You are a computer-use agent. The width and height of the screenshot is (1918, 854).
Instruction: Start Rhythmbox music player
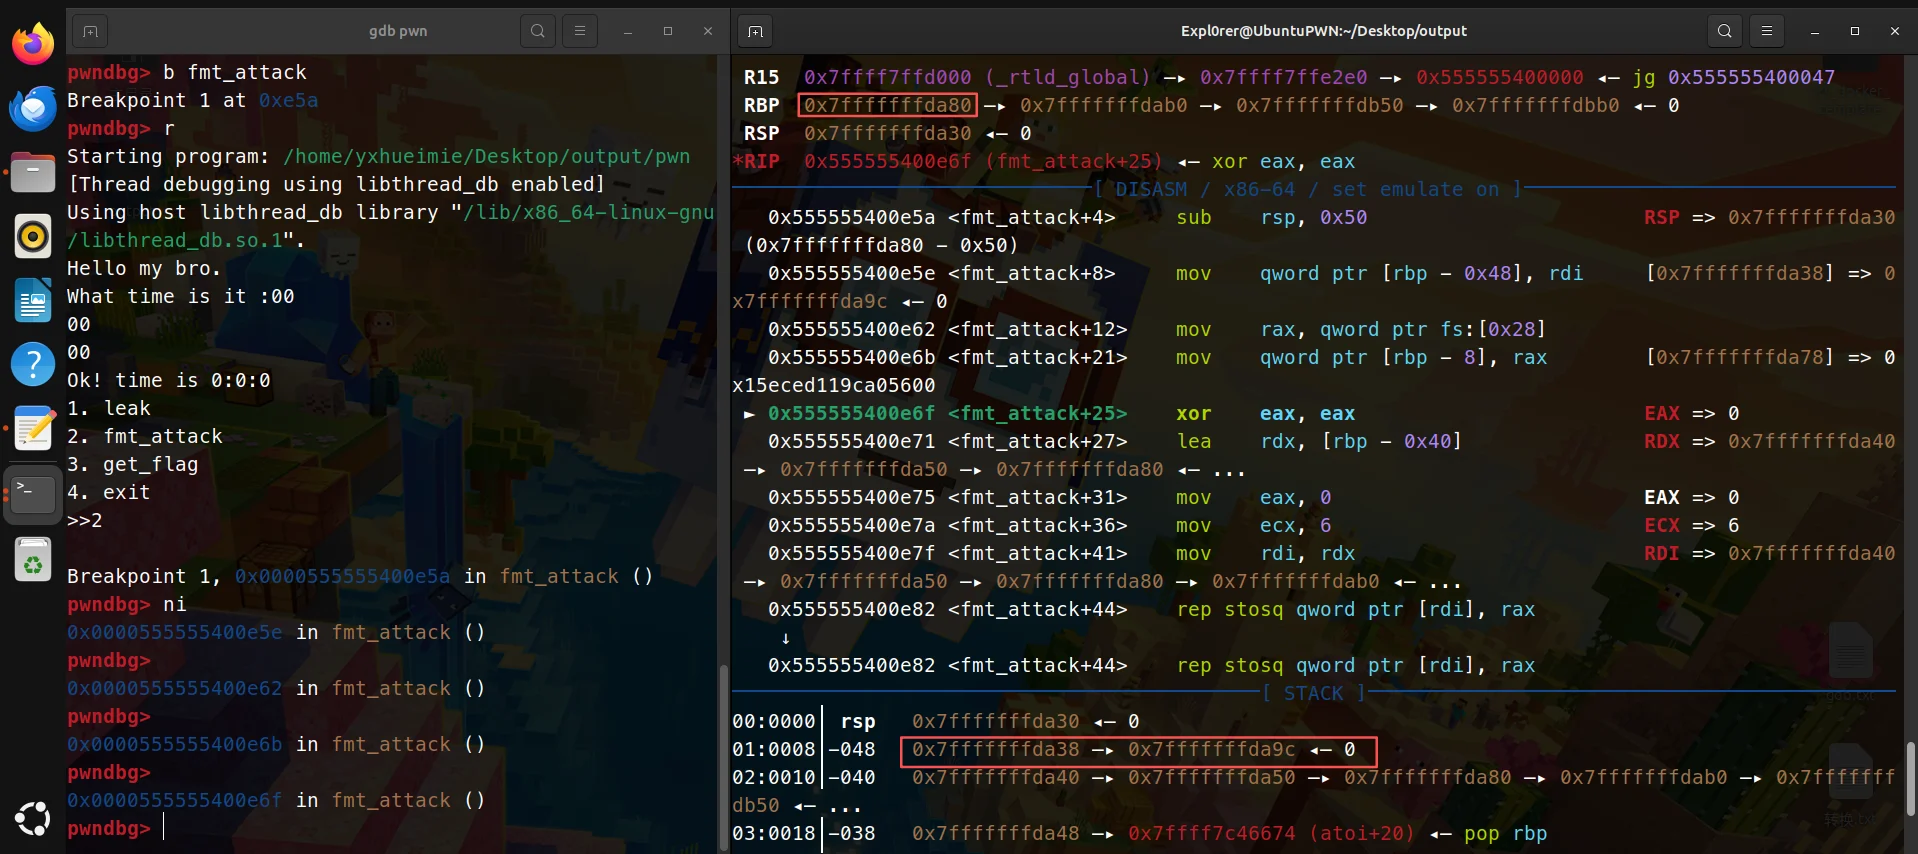pyautogui.click(x=33, y=237)
